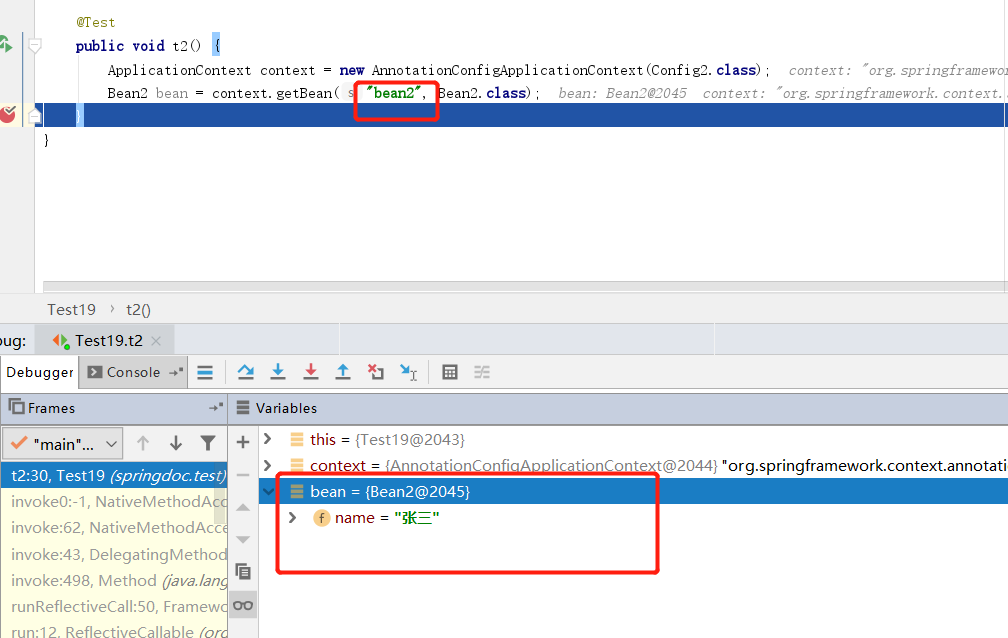This screenshot has width=1008, height=638.
Task: Click the Show Execution Point icon
Action: [x=205, y=372]
